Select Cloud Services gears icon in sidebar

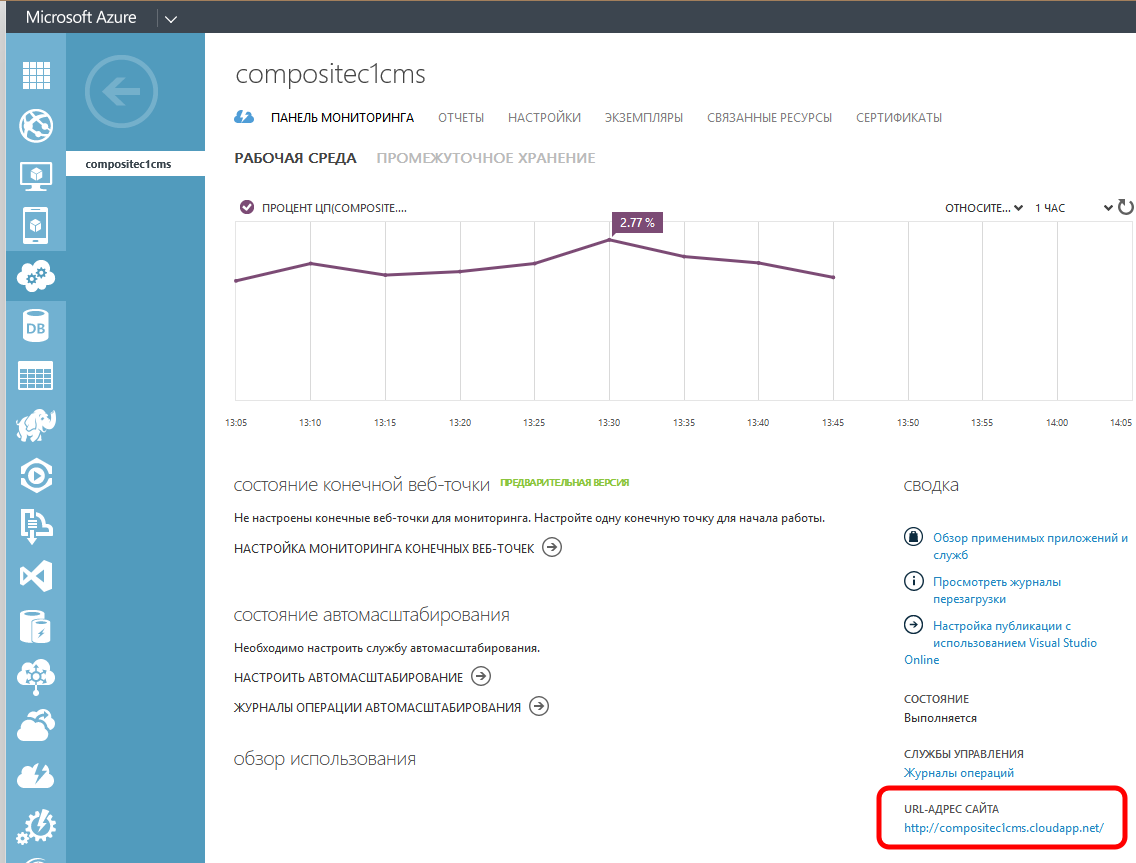coord(36,276)
